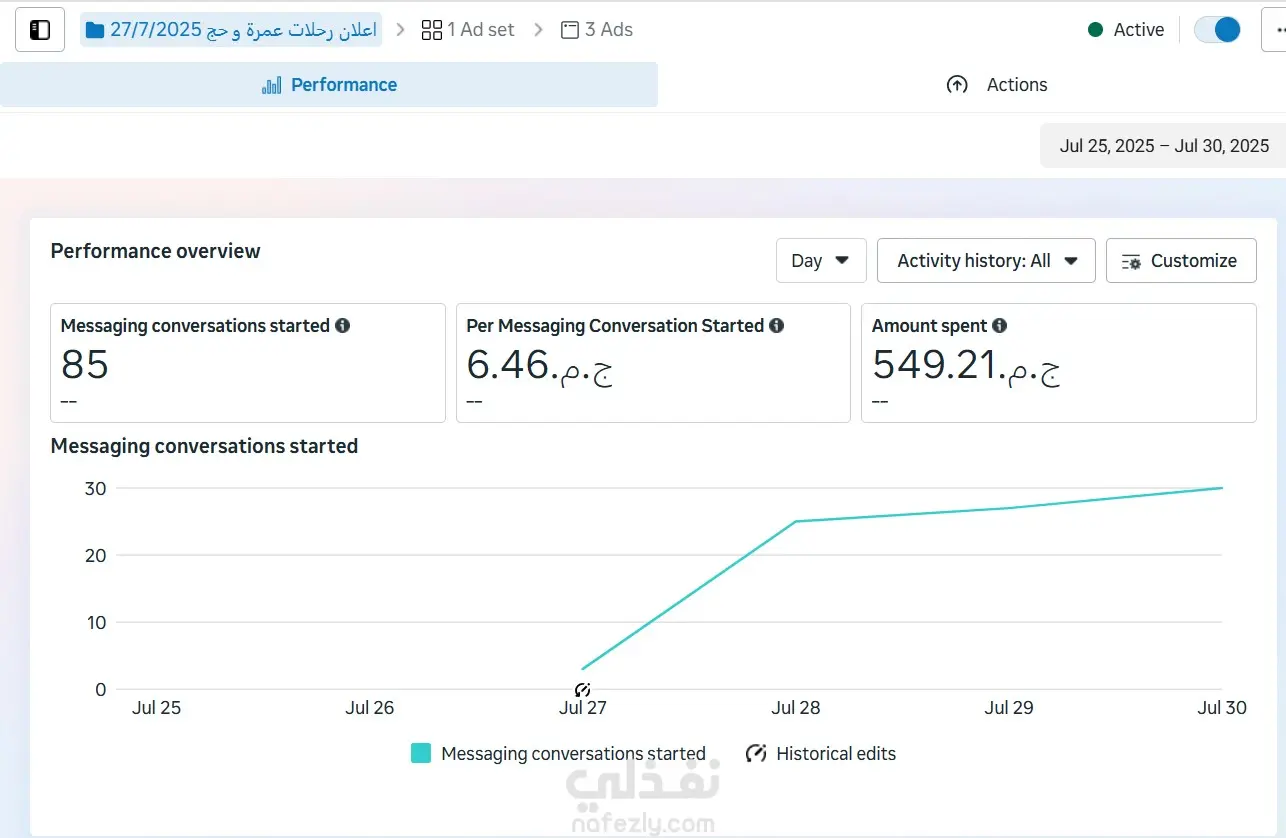Screen dimensions: 1286x838
Task: Click info icon beside Messaging conversations started
Action: pyautogui.click(x=342, y=326)
